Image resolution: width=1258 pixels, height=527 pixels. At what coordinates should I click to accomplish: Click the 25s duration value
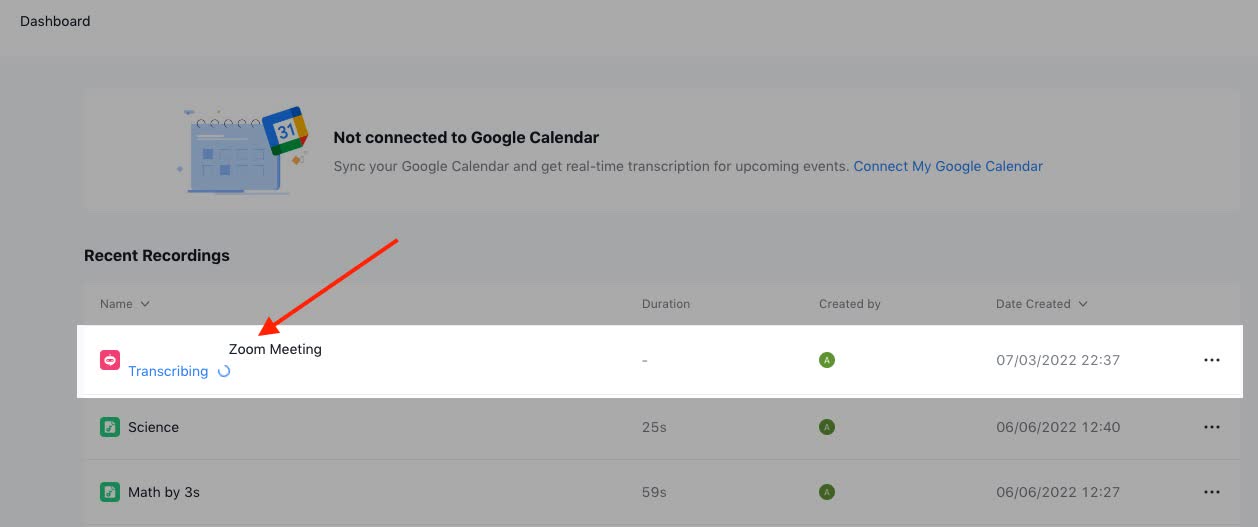point(654,427)
